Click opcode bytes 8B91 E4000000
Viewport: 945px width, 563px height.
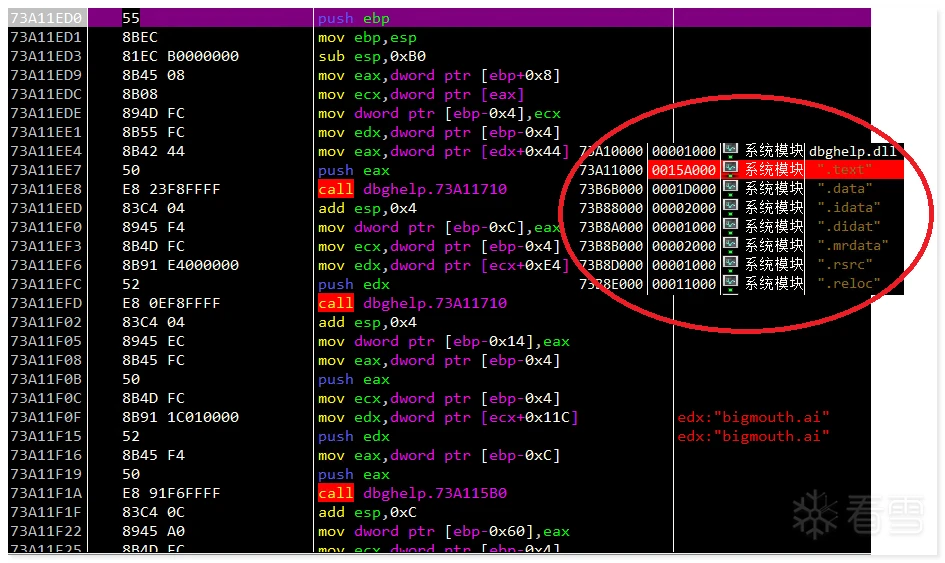pyautogui.click(x=180, y=265)
